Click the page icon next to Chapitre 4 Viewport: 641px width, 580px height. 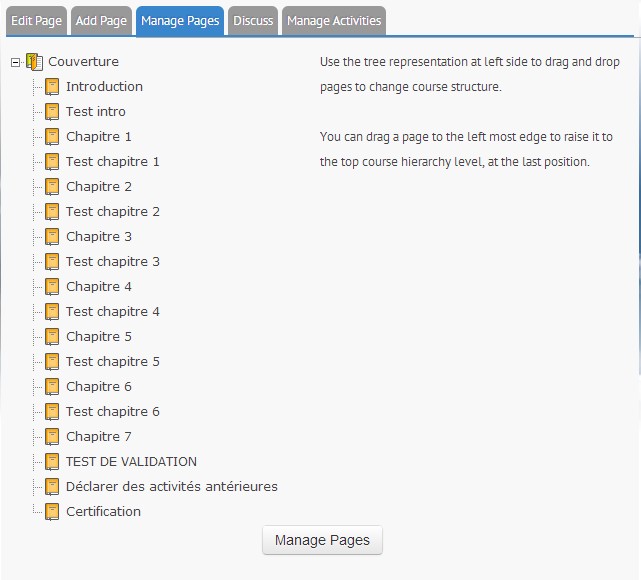pyautogui.click(x=52, y=287)
